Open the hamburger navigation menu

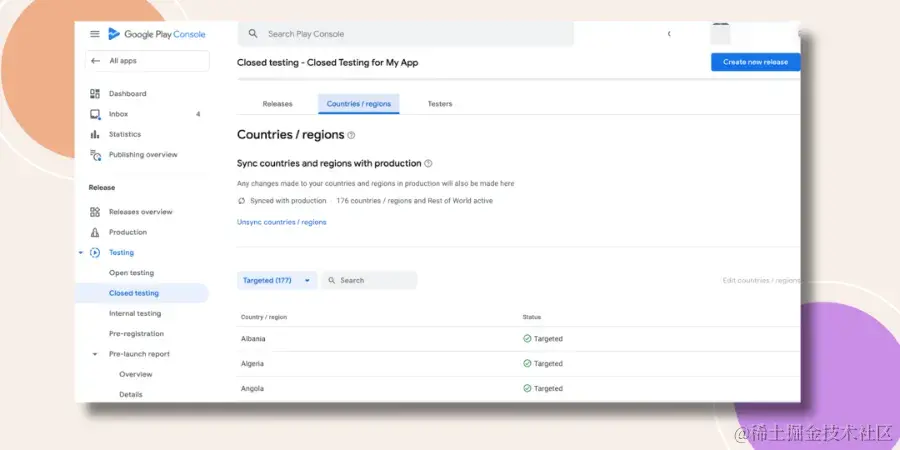(95, 34)
